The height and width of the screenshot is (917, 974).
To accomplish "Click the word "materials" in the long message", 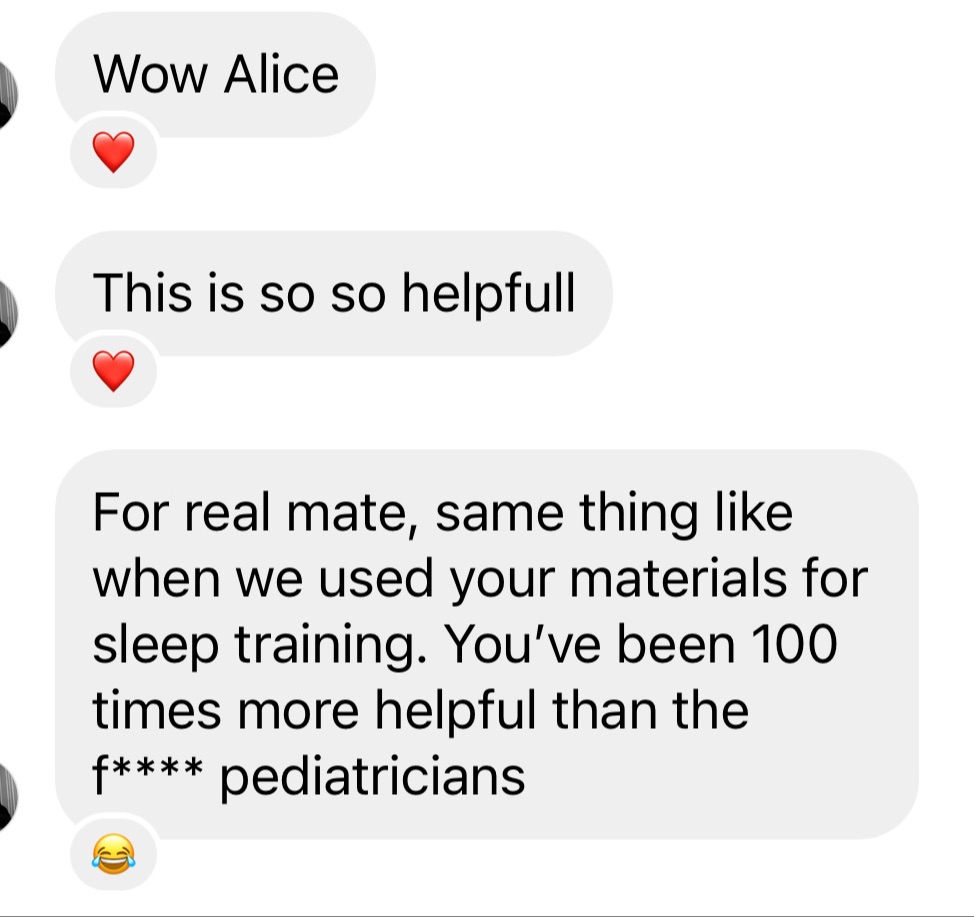I will coord(678,579).
